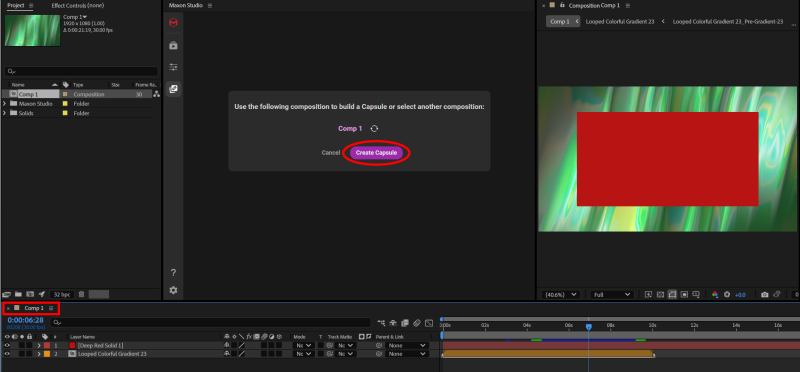800x372 pixels.
Task: Open the Composition Mini-Flowchart in timeline
Action: [381, 323]
